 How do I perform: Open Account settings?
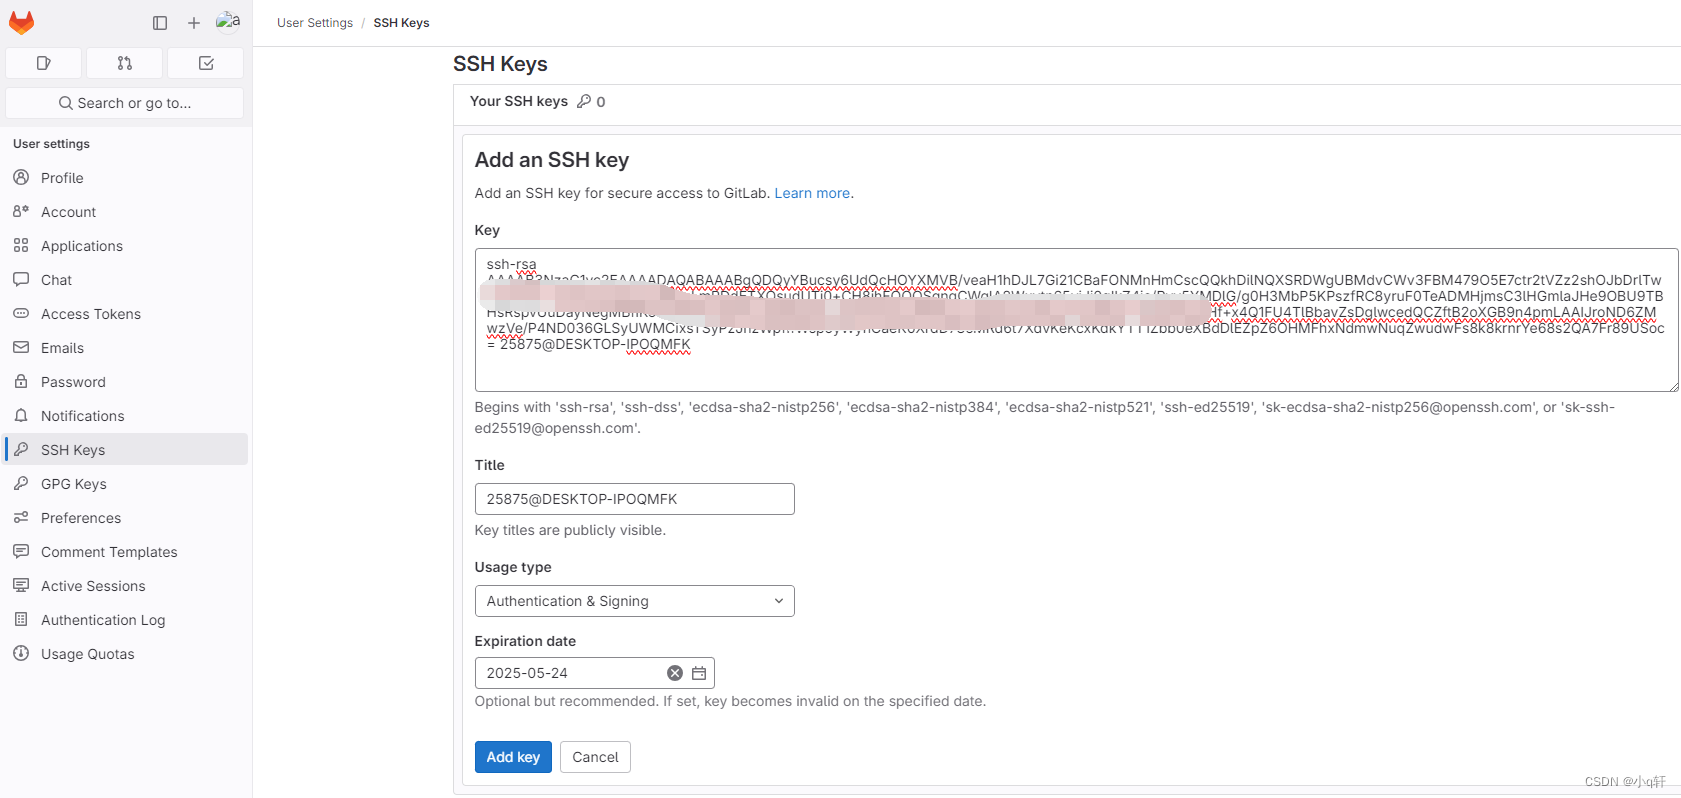click(125, 212)
